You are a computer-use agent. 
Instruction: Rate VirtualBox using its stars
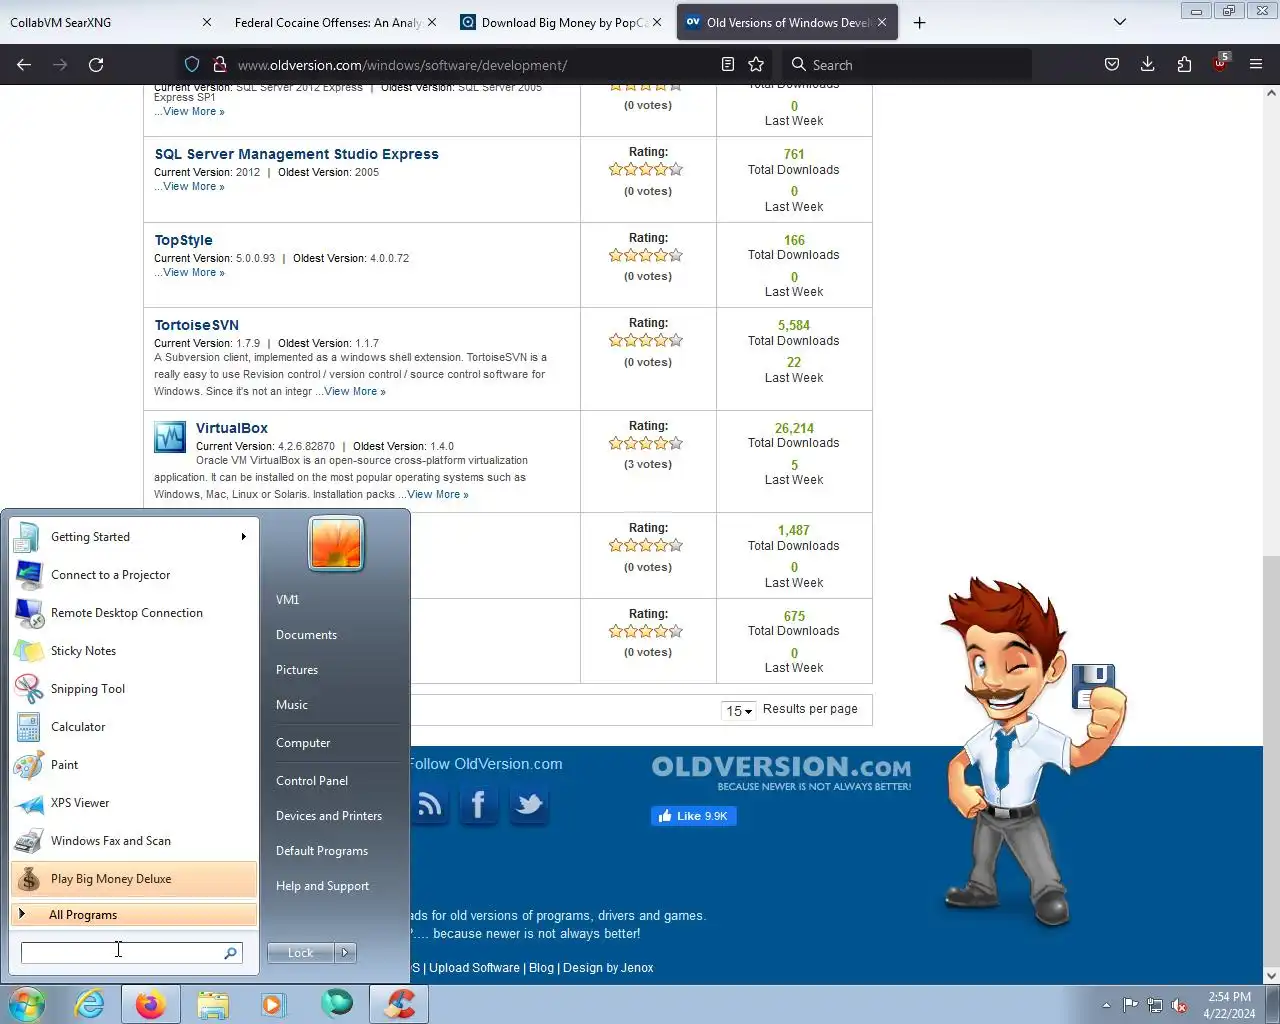(646, 443)
